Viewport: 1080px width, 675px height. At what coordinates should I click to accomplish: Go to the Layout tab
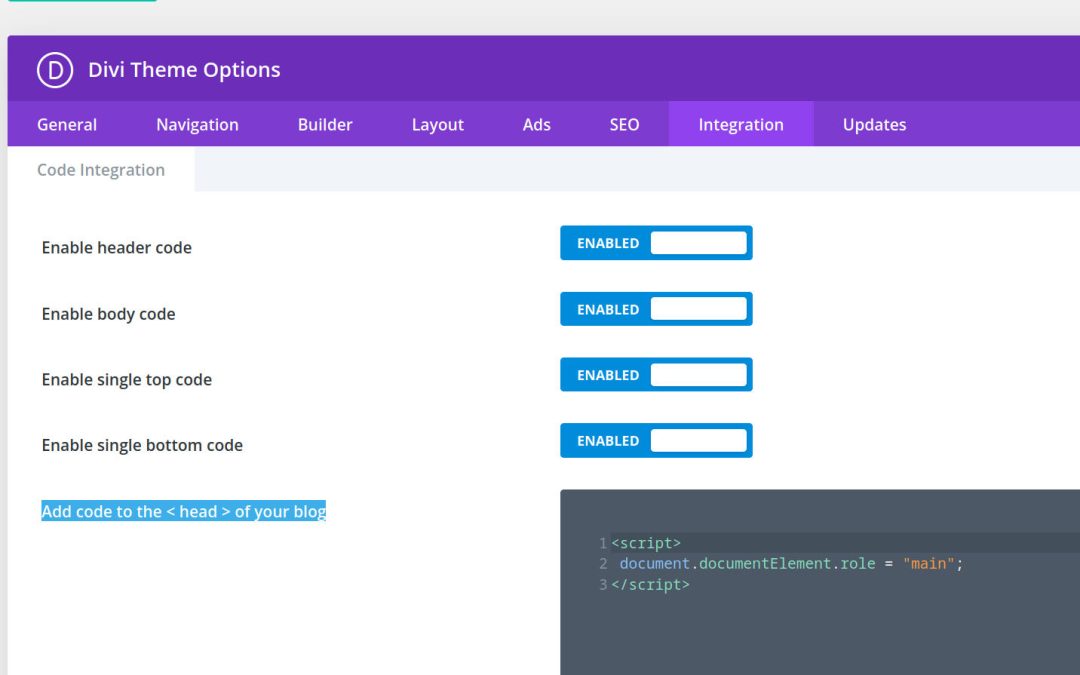click(437, 124)
